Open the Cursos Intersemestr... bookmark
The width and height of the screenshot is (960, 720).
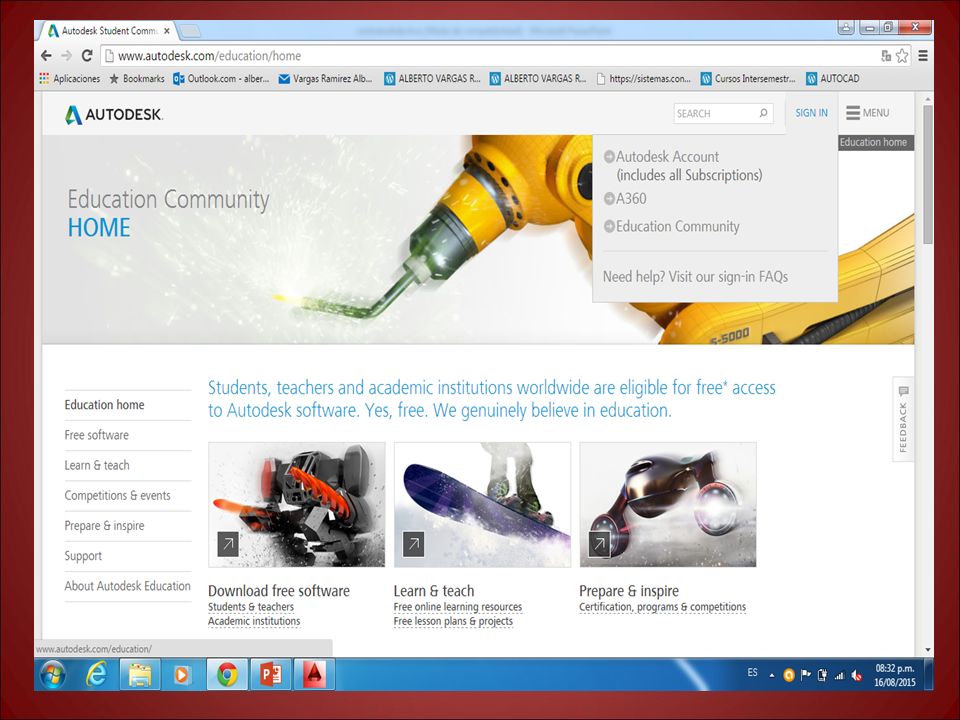pyautogui.click(x=748, y=78)
